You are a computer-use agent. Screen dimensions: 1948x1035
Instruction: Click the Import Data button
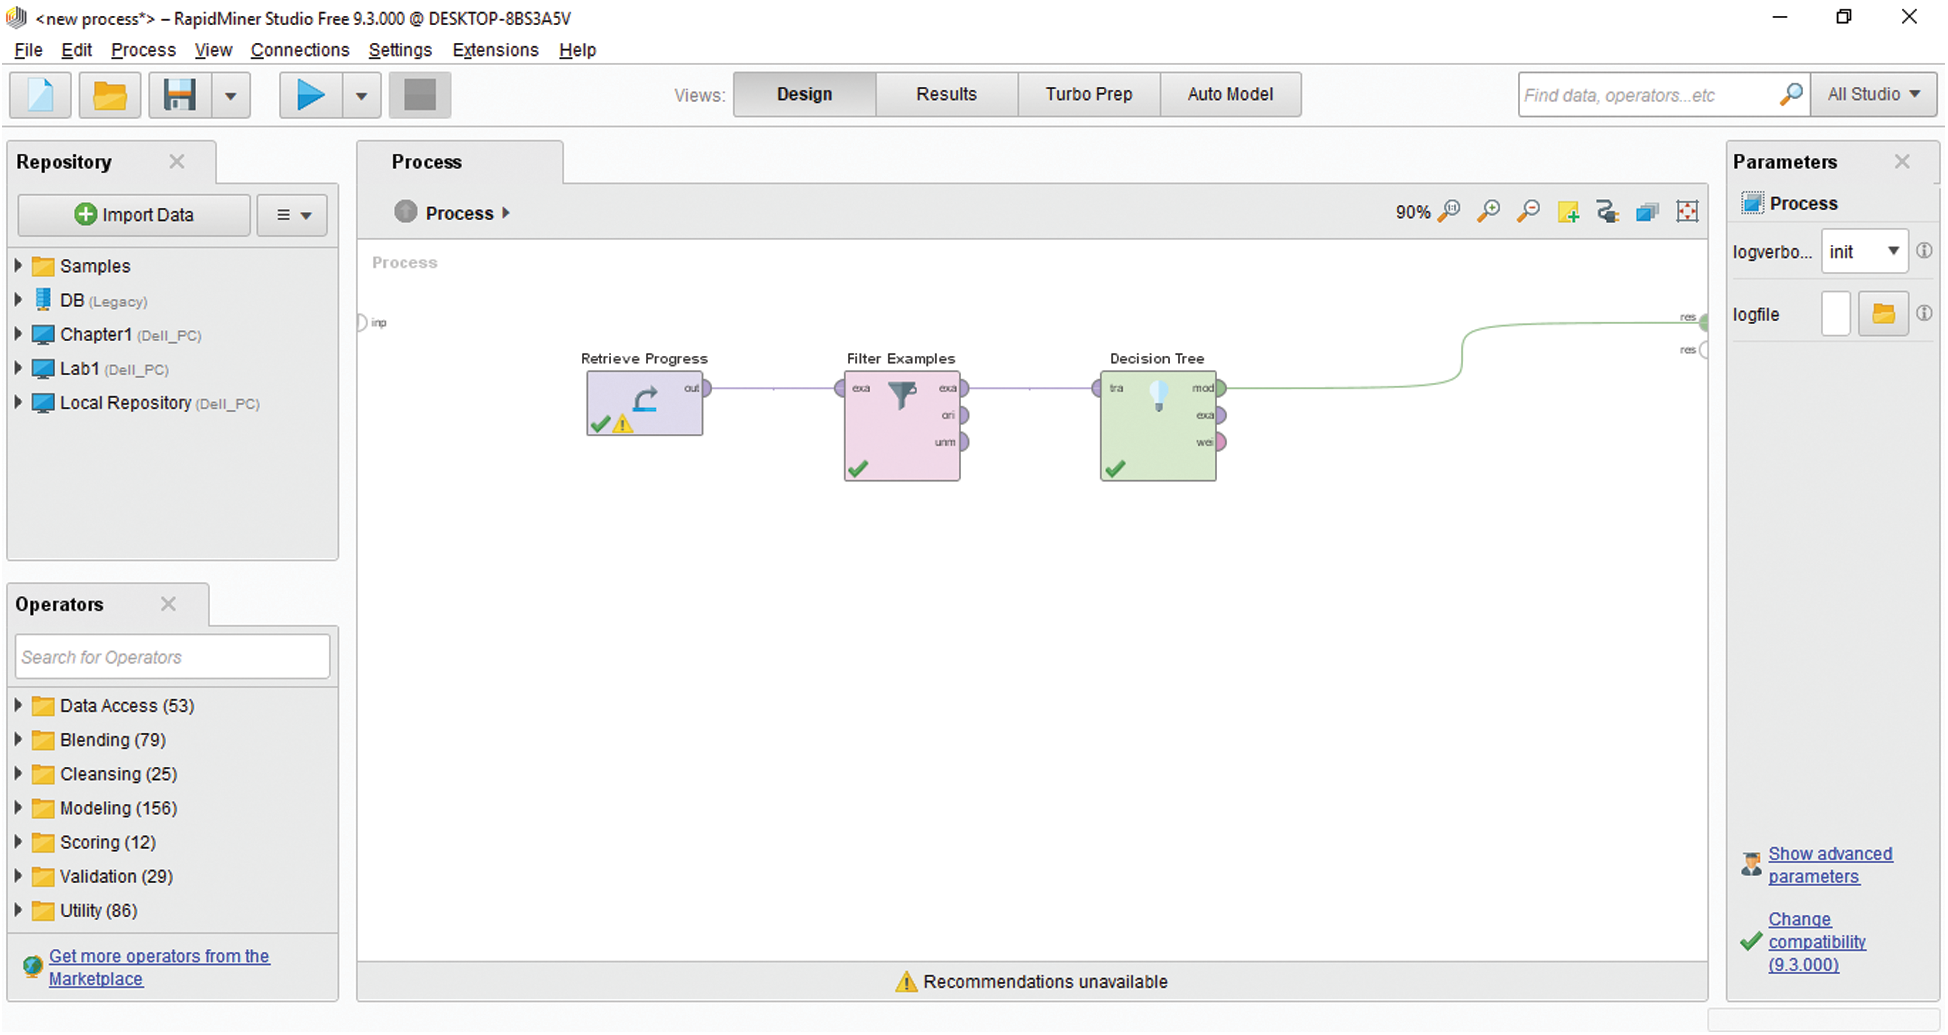pos(134,215)
